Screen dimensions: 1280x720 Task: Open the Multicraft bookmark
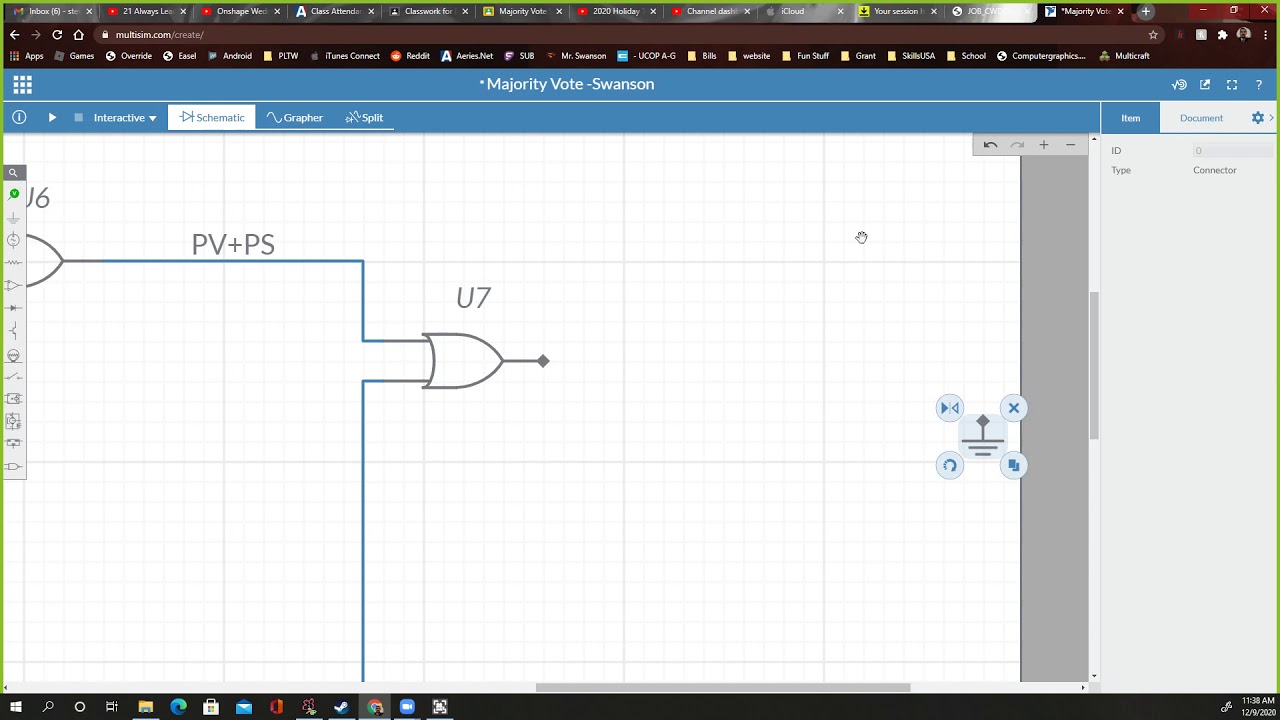coord(1124,56)
